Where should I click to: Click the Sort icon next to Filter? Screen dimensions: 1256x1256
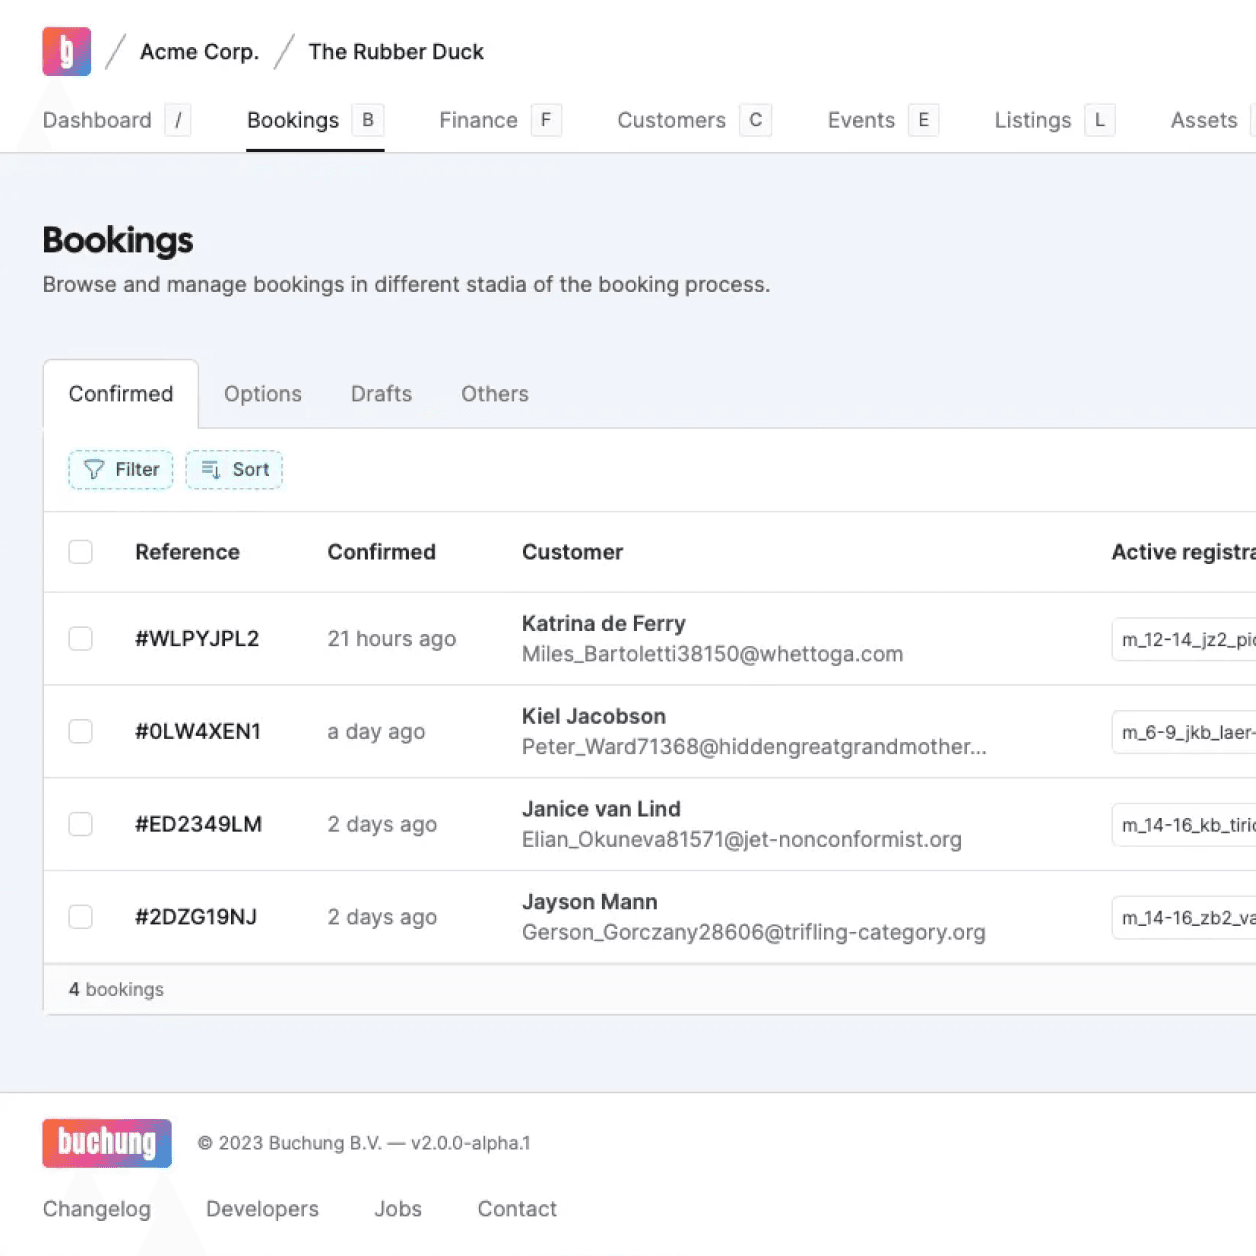coord(210,469)
